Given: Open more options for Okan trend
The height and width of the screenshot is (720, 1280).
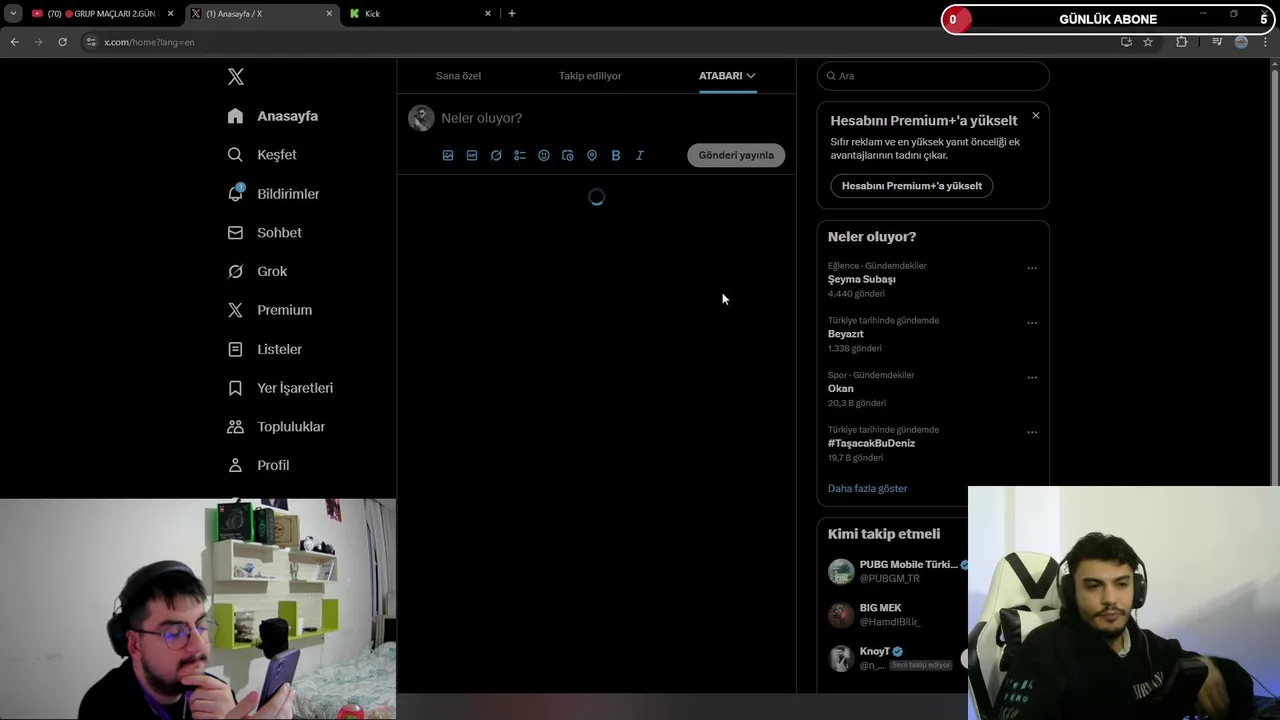Looking at the screenshot, I should click(x=1032, y=377).
